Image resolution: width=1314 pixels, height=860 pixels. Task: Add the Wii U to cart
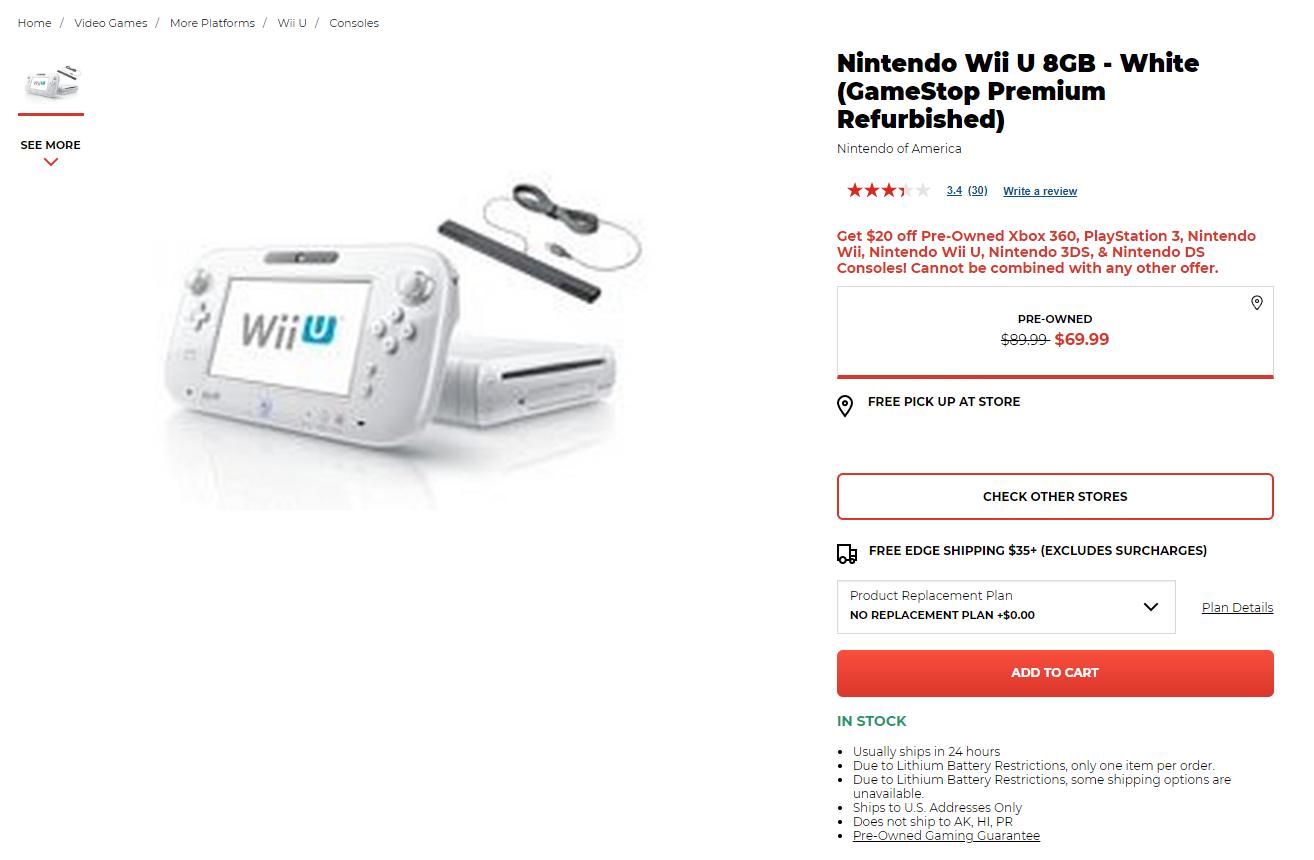pyautogui.click(x=1055, y=673)
